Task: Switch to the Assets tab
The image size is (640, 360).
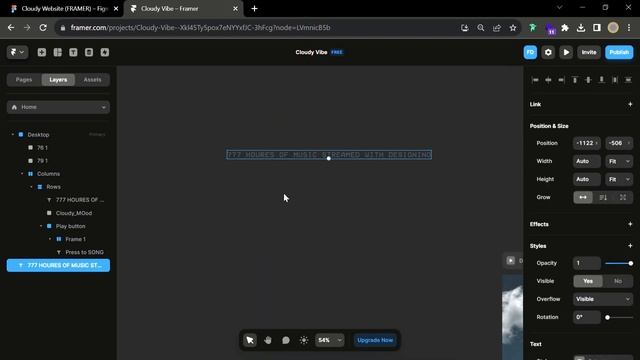Action: pyautogui.click(x=92, y=80)
